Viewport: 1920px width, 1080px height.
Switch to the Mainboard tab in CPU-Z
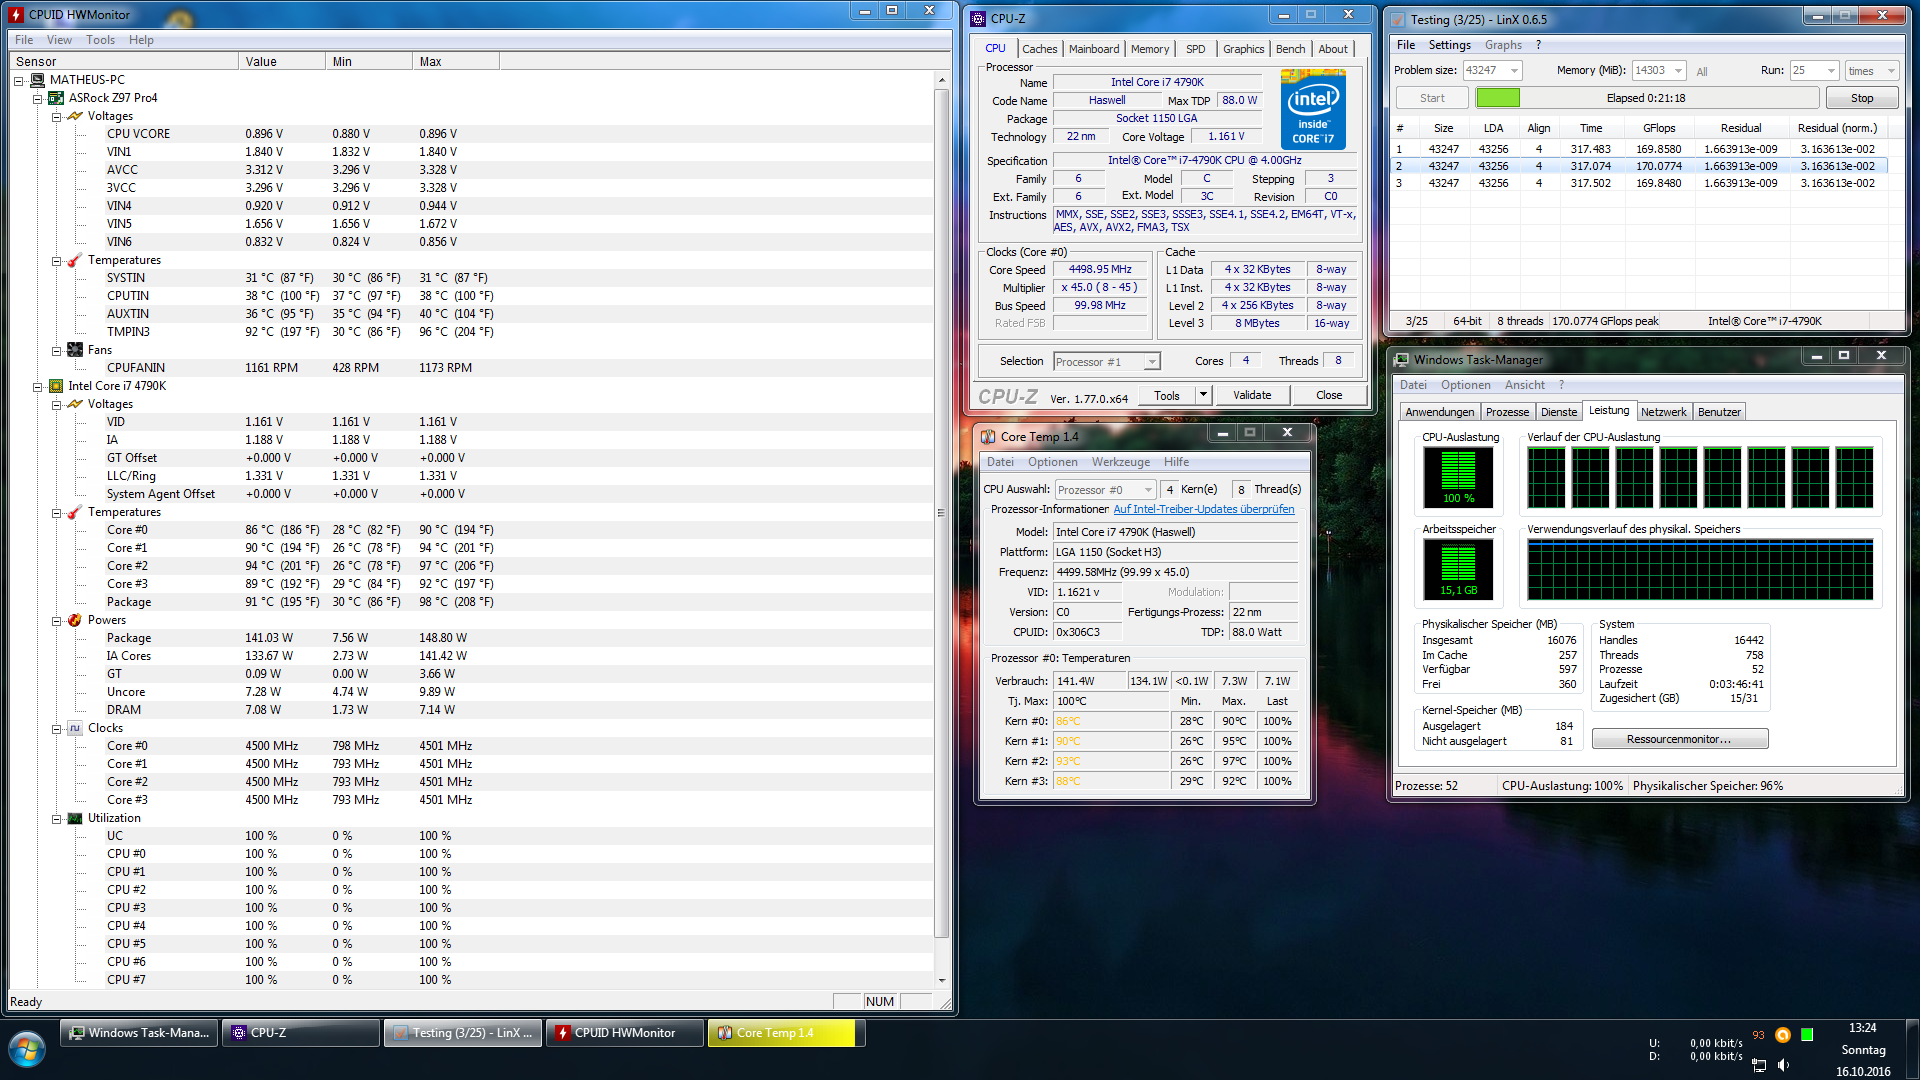click(x=1093, y=49)
